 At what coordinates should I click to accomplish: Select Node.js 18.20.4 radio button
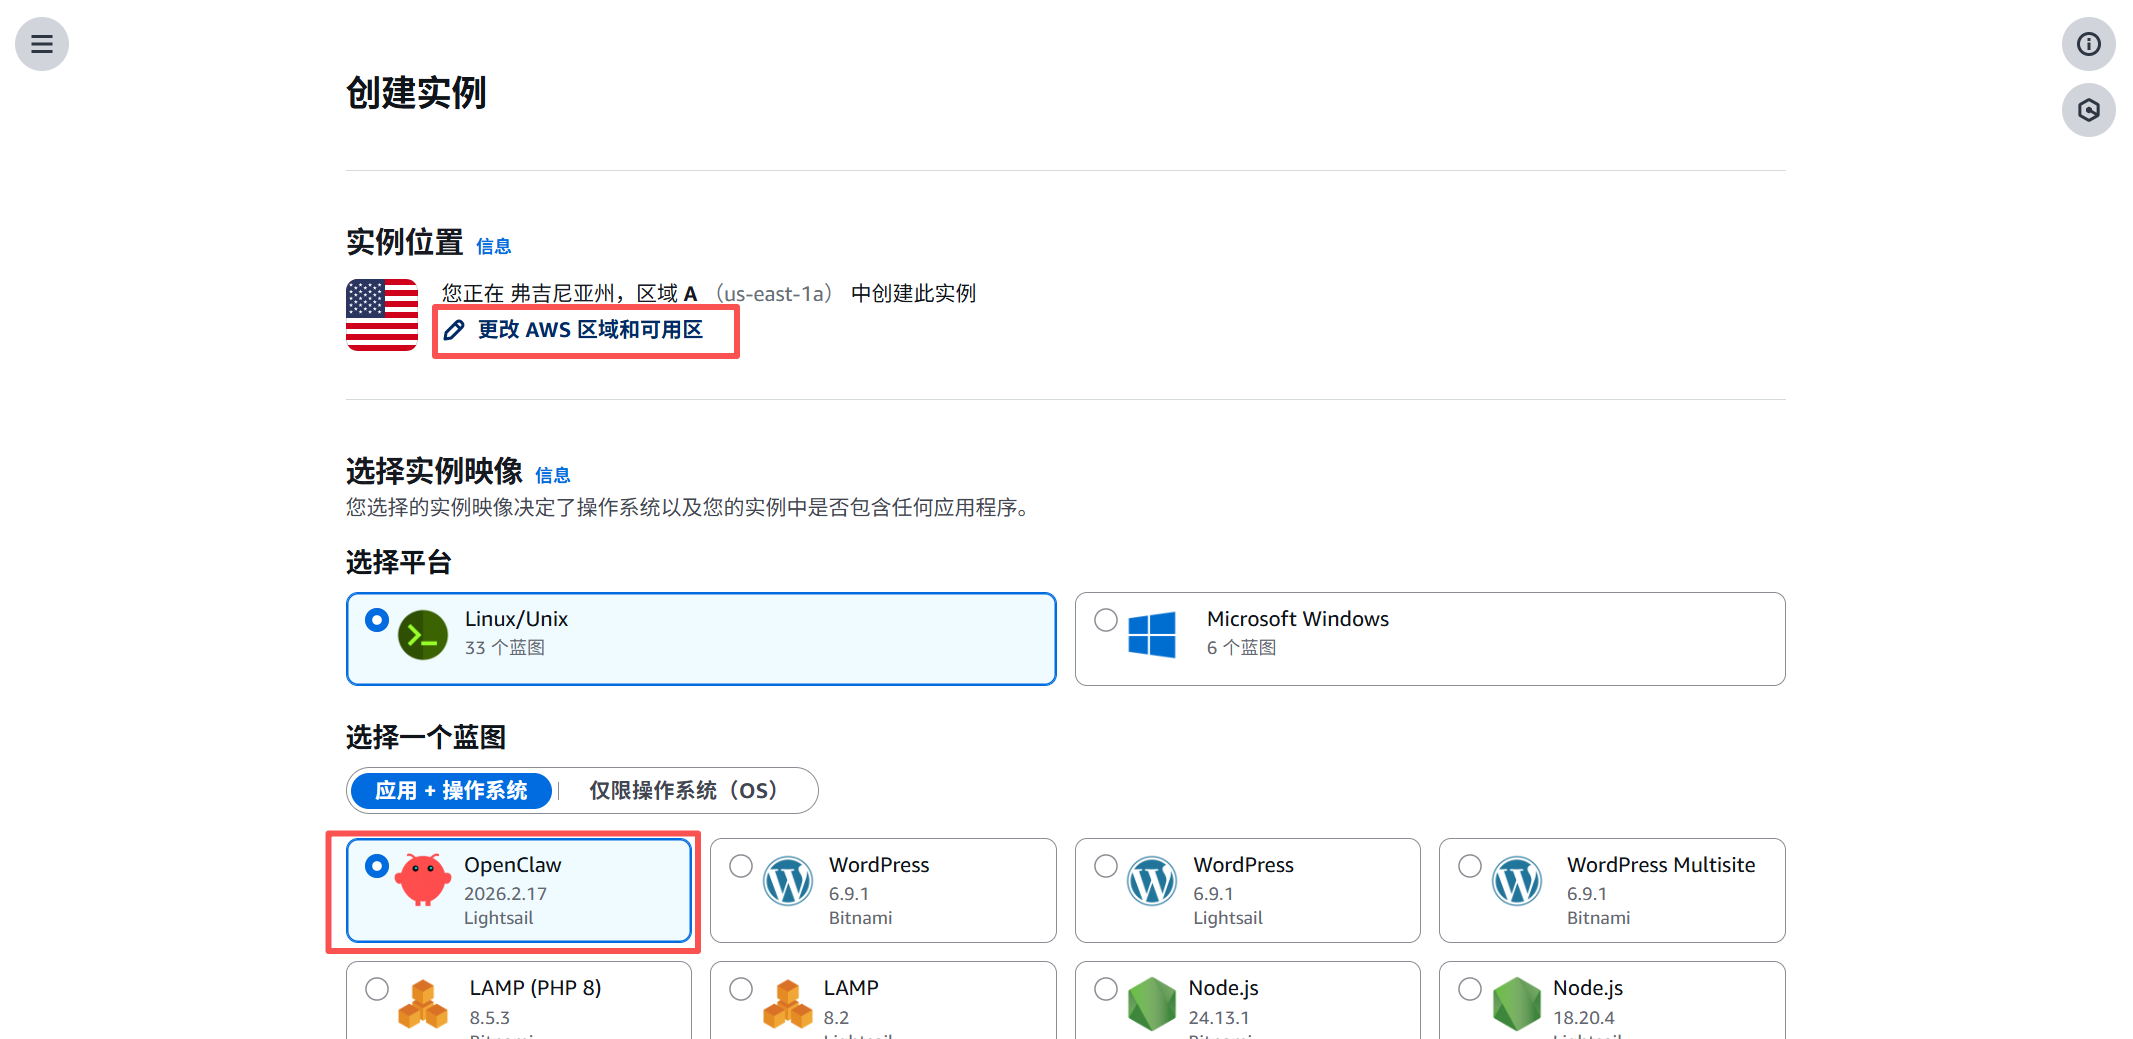[x=1470, y=989]
